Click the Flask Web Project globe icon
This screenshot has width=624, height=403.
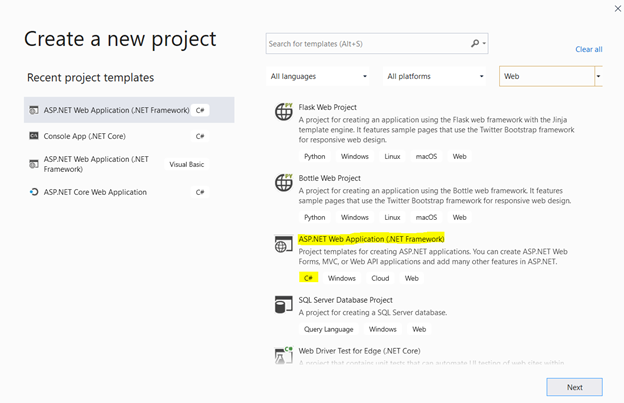point(284,111)
